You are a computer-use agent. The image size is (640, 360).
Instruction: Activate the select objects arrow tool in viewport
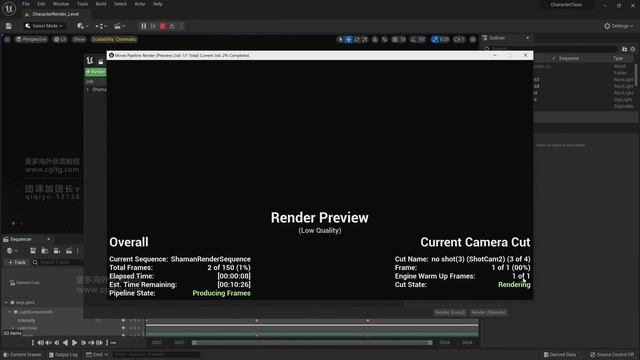340,40
